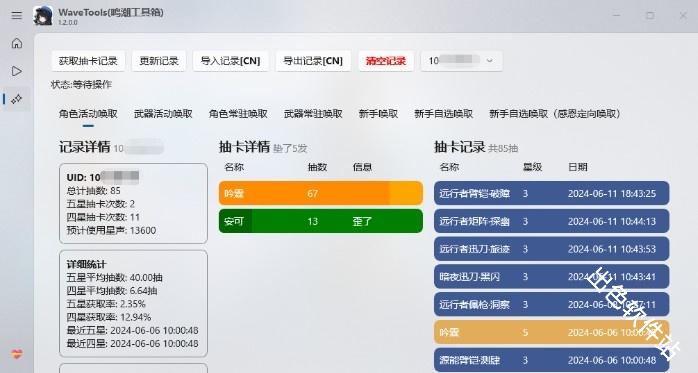Click 更新记录 button
This screenshot has width=698, height=373.
[159, 61]
